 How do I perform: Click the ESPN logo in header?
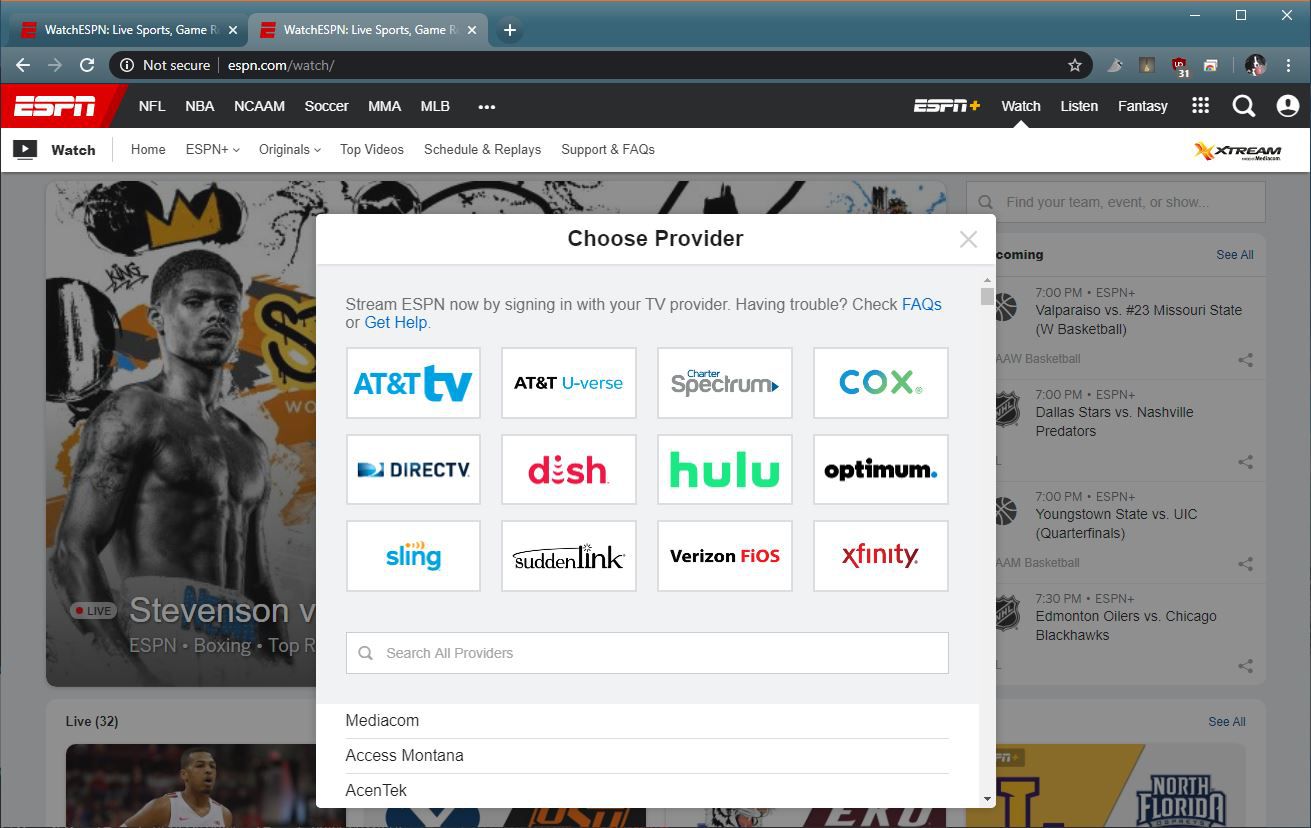click(x=55, y=106)
